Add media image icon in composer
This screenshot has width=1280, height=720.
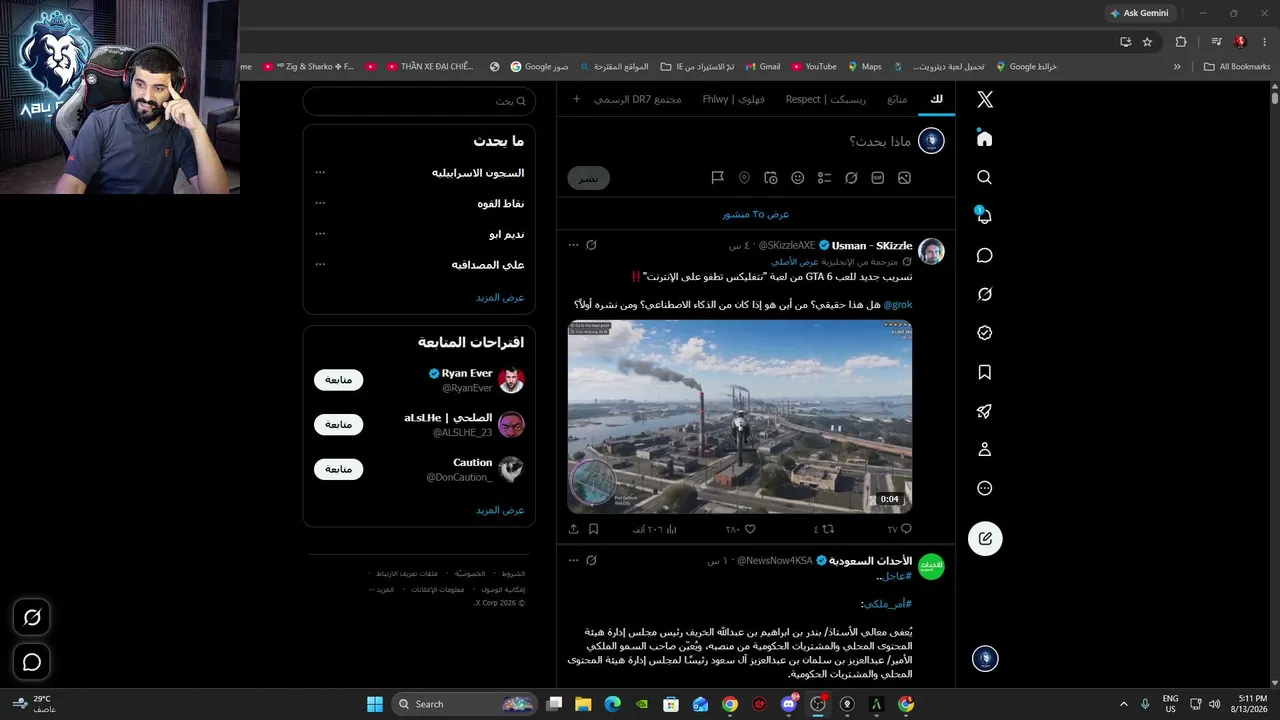(904, 178)
